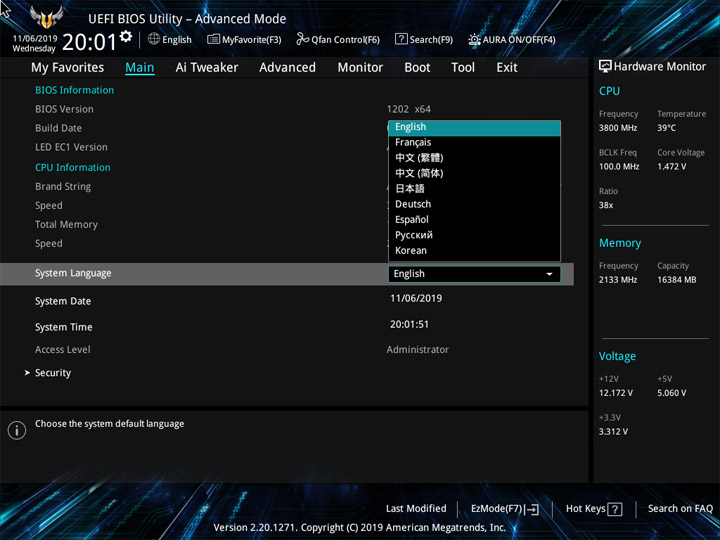Click the System Language dropdown arrow
This screenshot has width=720, height=540.
tap(549, 274)
